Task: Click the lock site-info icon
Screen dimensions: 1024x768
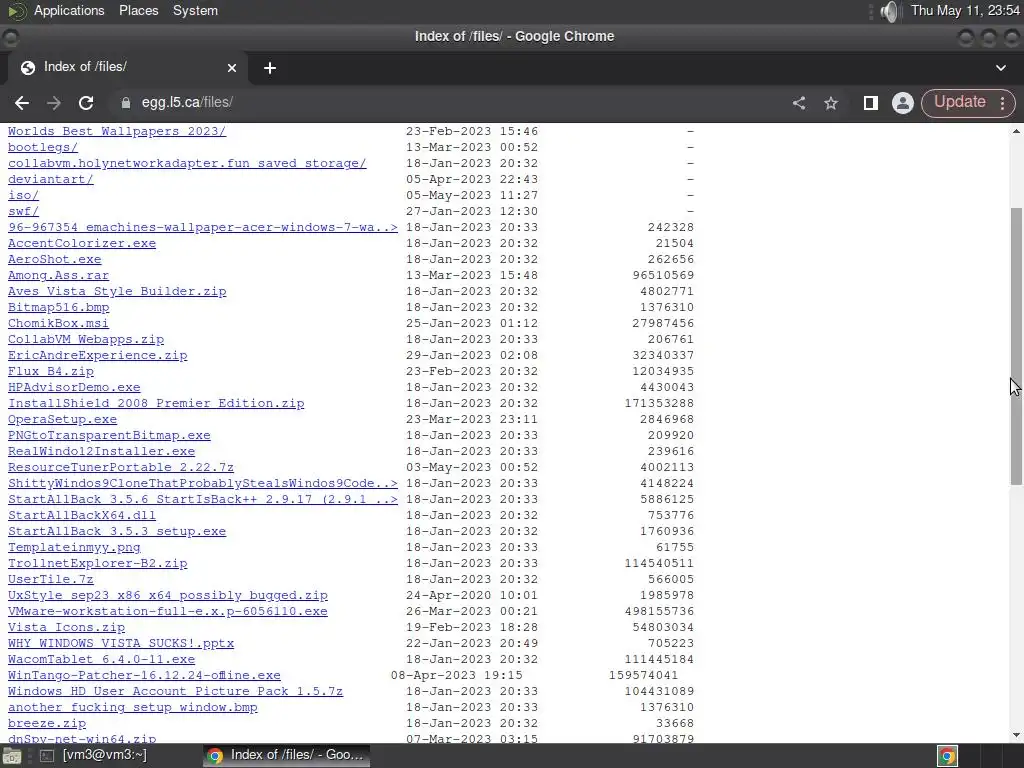Action: pos(126,103)
